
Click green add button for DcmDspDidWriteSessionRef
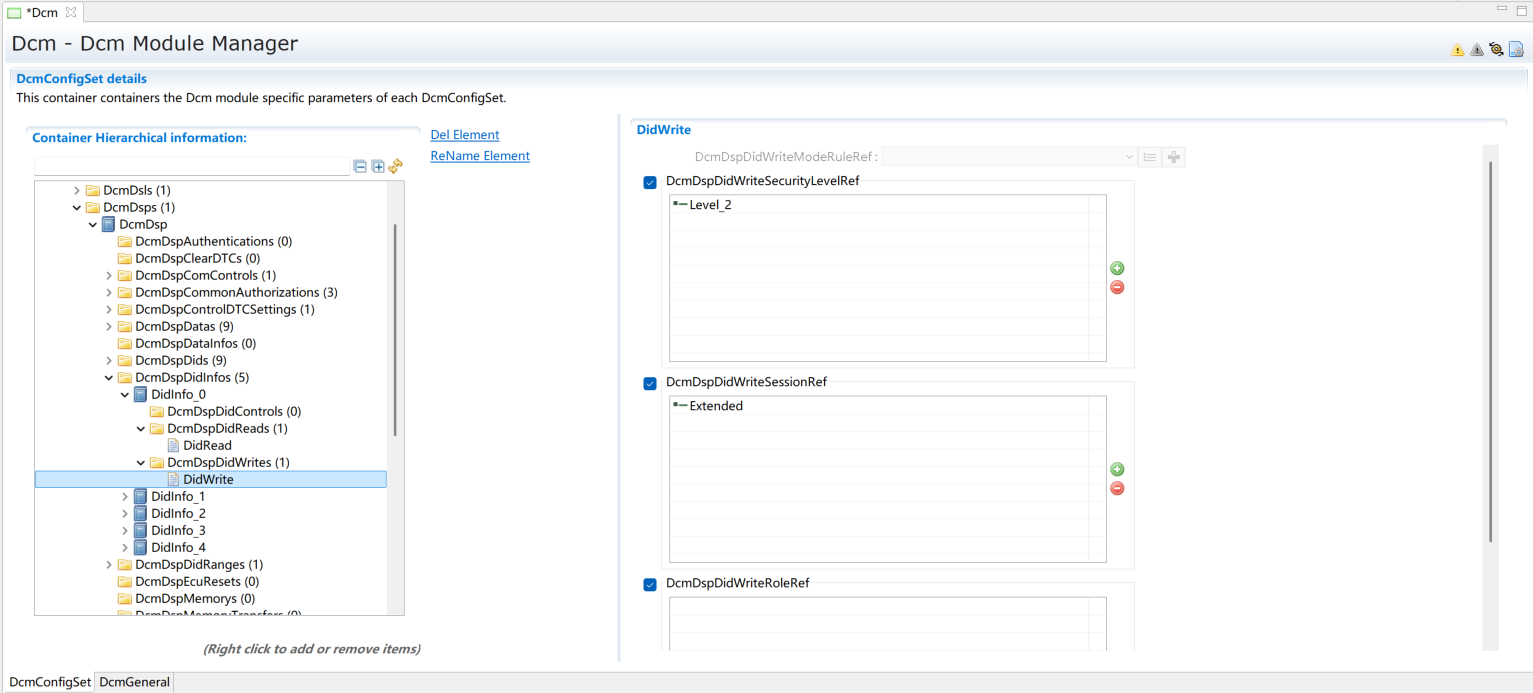point(1117,469)
